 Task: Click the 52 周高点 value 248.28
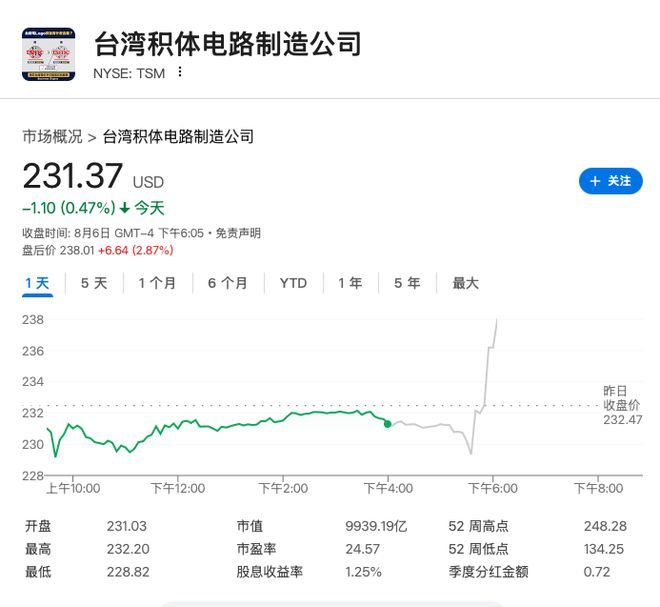605,526
